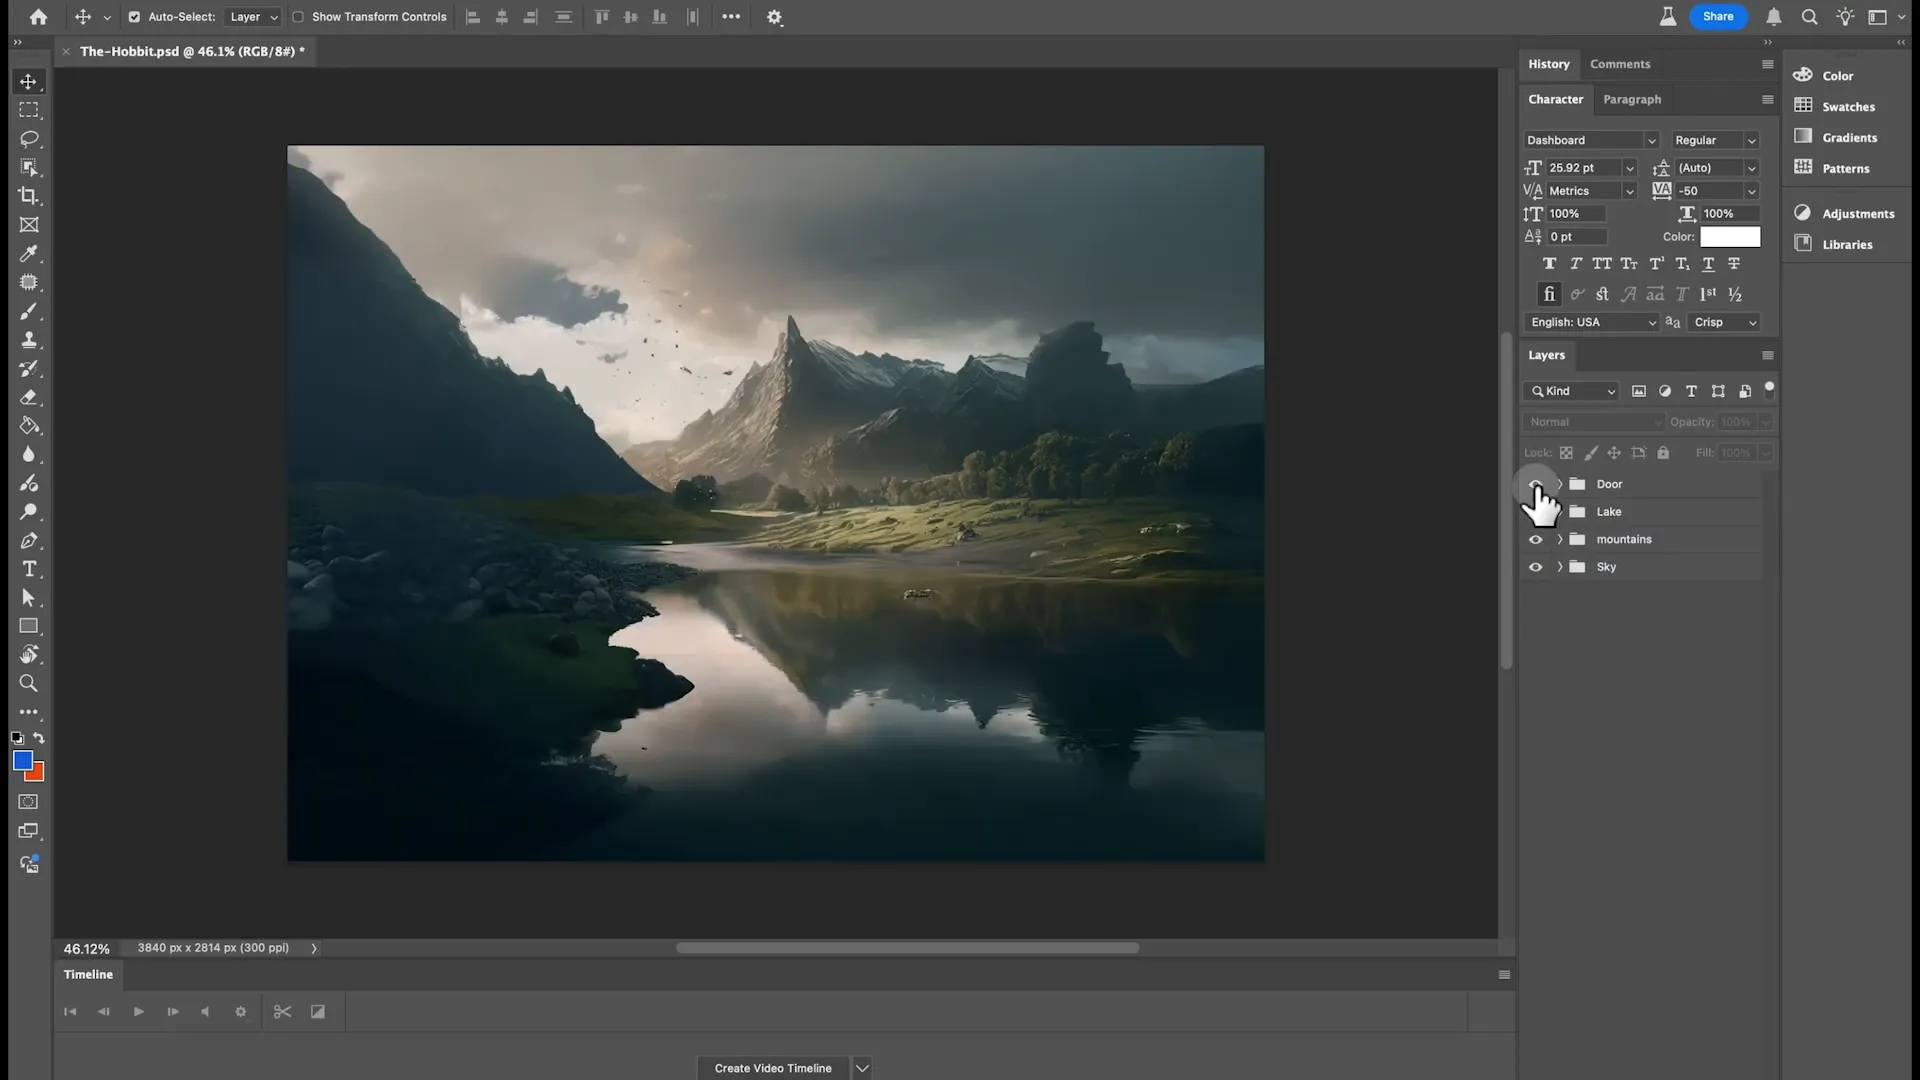
Task: Select the History Brush tool
Action: click(x=28, y=368)
